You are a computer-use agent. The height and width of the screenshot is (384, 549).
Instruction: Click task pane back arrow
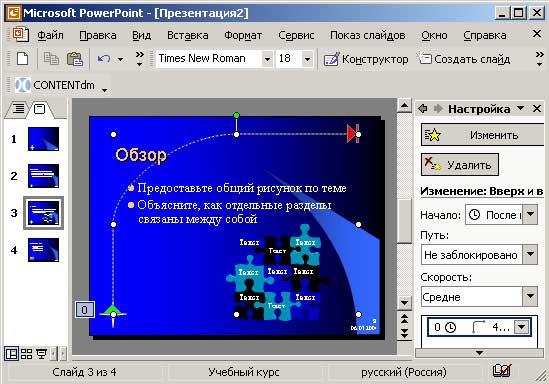(423, 109)
